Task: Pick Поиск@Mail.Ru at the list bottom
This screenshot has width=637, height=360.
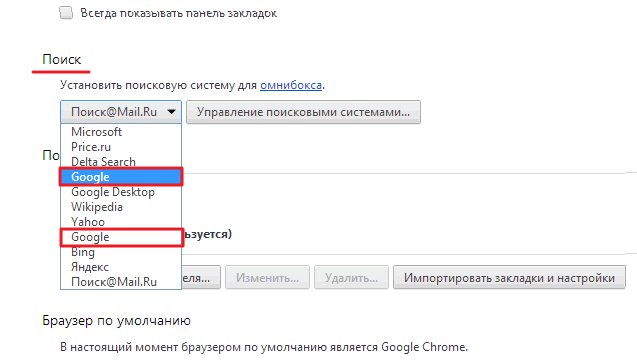Action: [x=121, y=282]
